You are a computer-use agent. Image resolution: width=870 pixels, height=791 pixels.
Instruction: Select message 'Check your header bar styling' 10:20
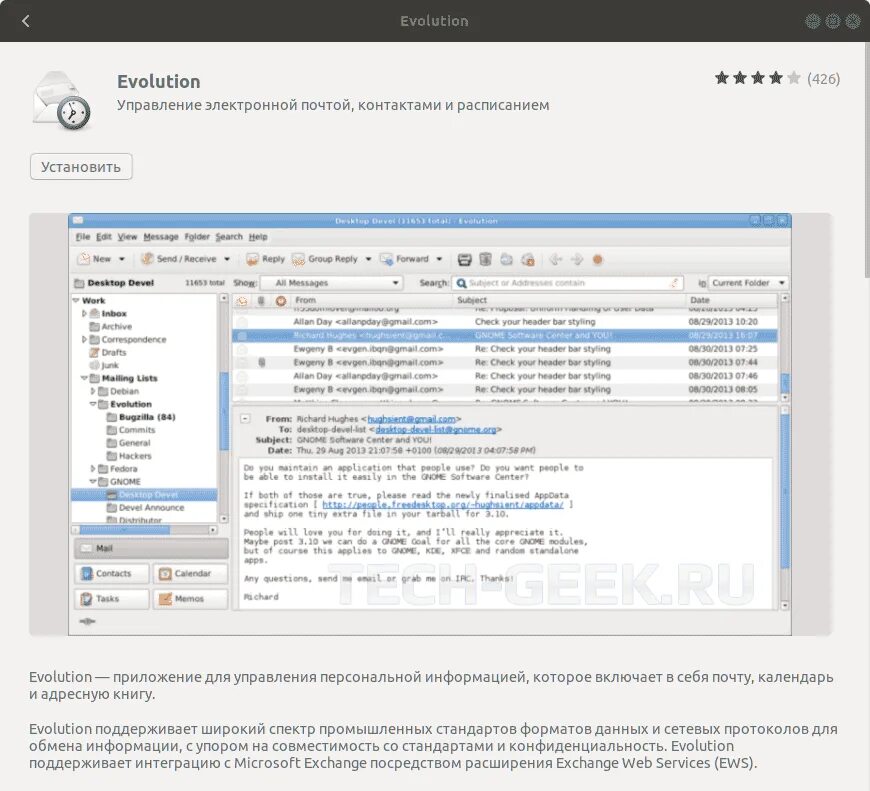pyautogui.click(x=504, y=322)
